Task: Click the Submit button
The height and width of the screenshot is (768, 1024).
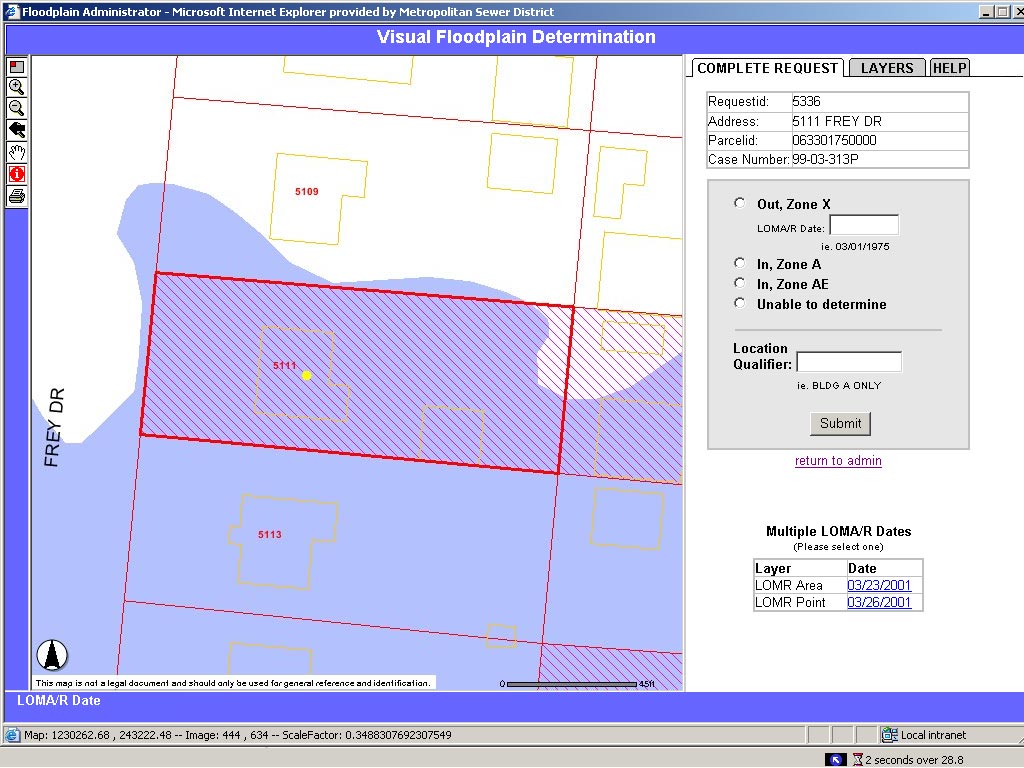Action: click(x=840, y=423)
